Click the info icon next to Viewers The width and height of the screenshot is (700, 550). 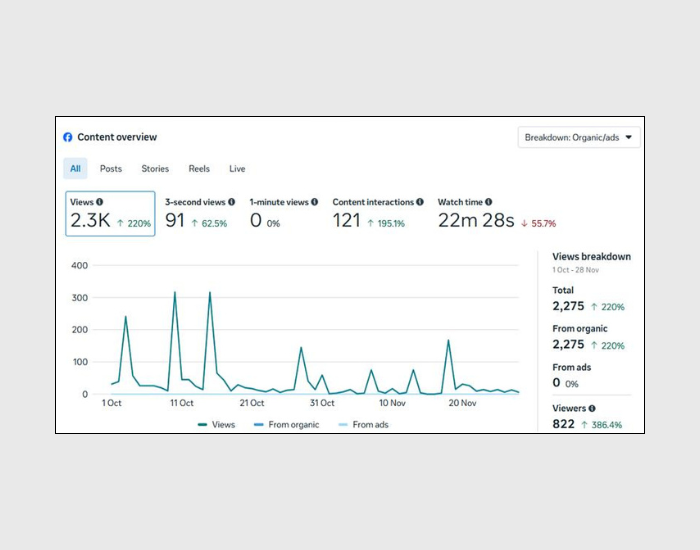tap(592, 409)
